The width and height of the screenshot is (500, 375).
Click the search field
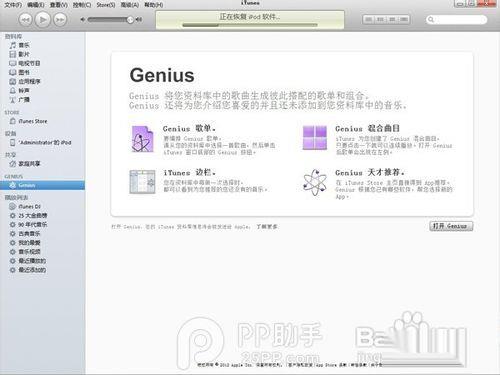456,20
